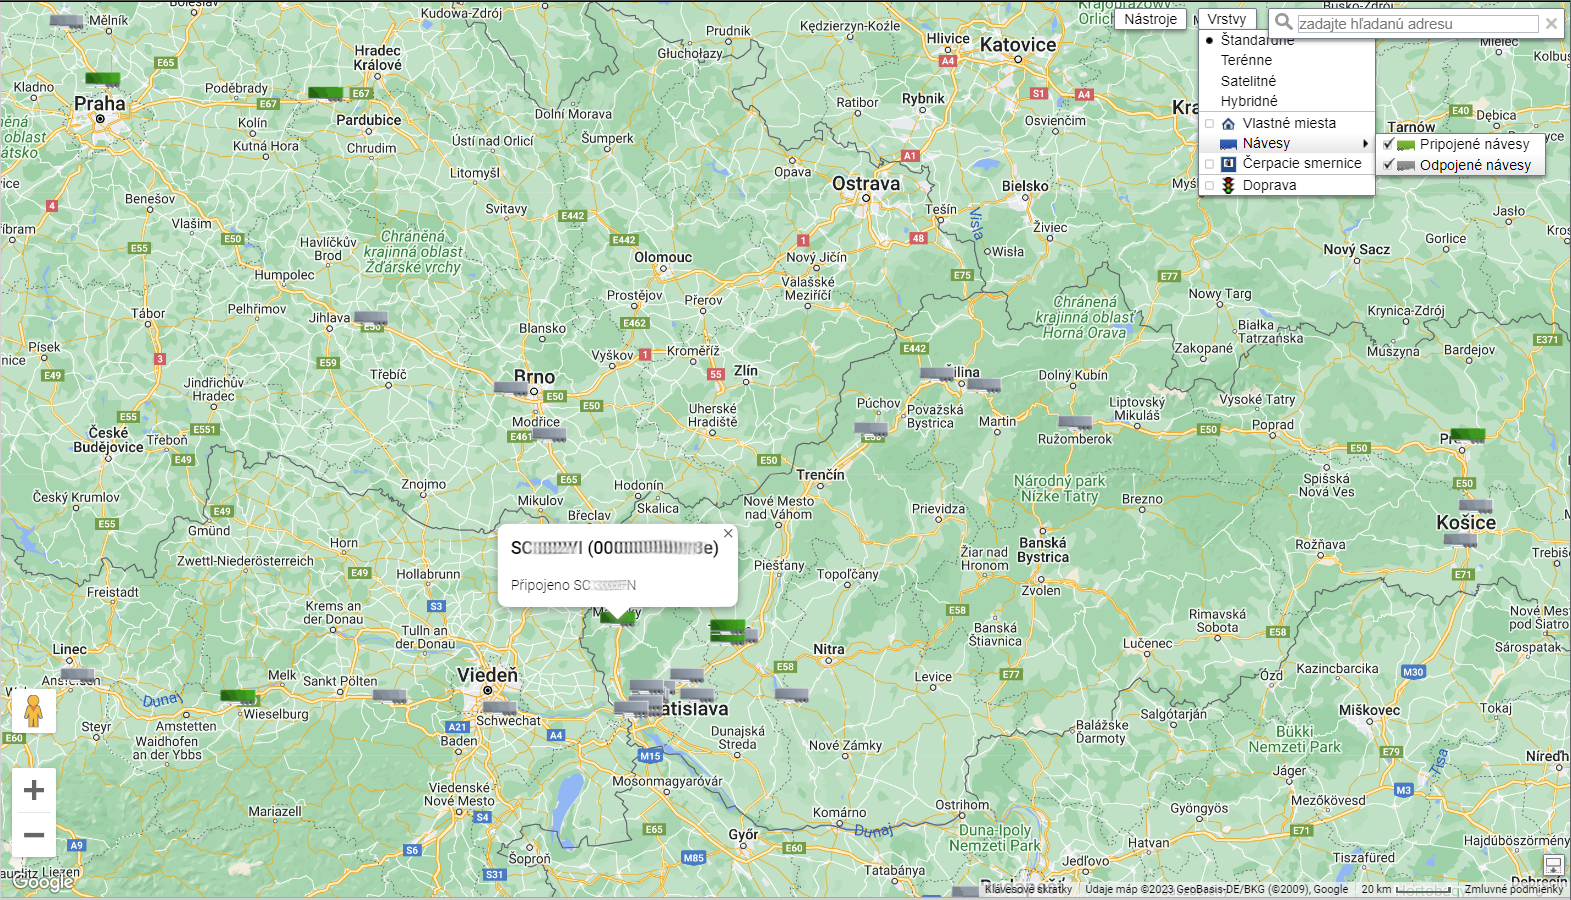Close the trailer info popup
This screenshot has height=900, width=1571.
tap(728, 534)
